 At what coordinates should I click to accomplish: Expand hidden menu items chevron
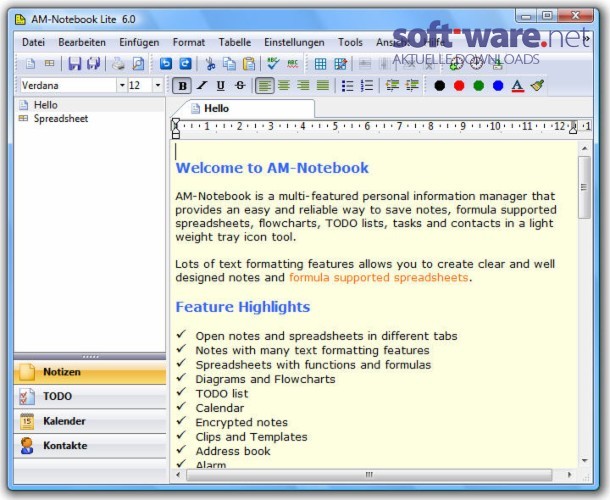point(587,39)
